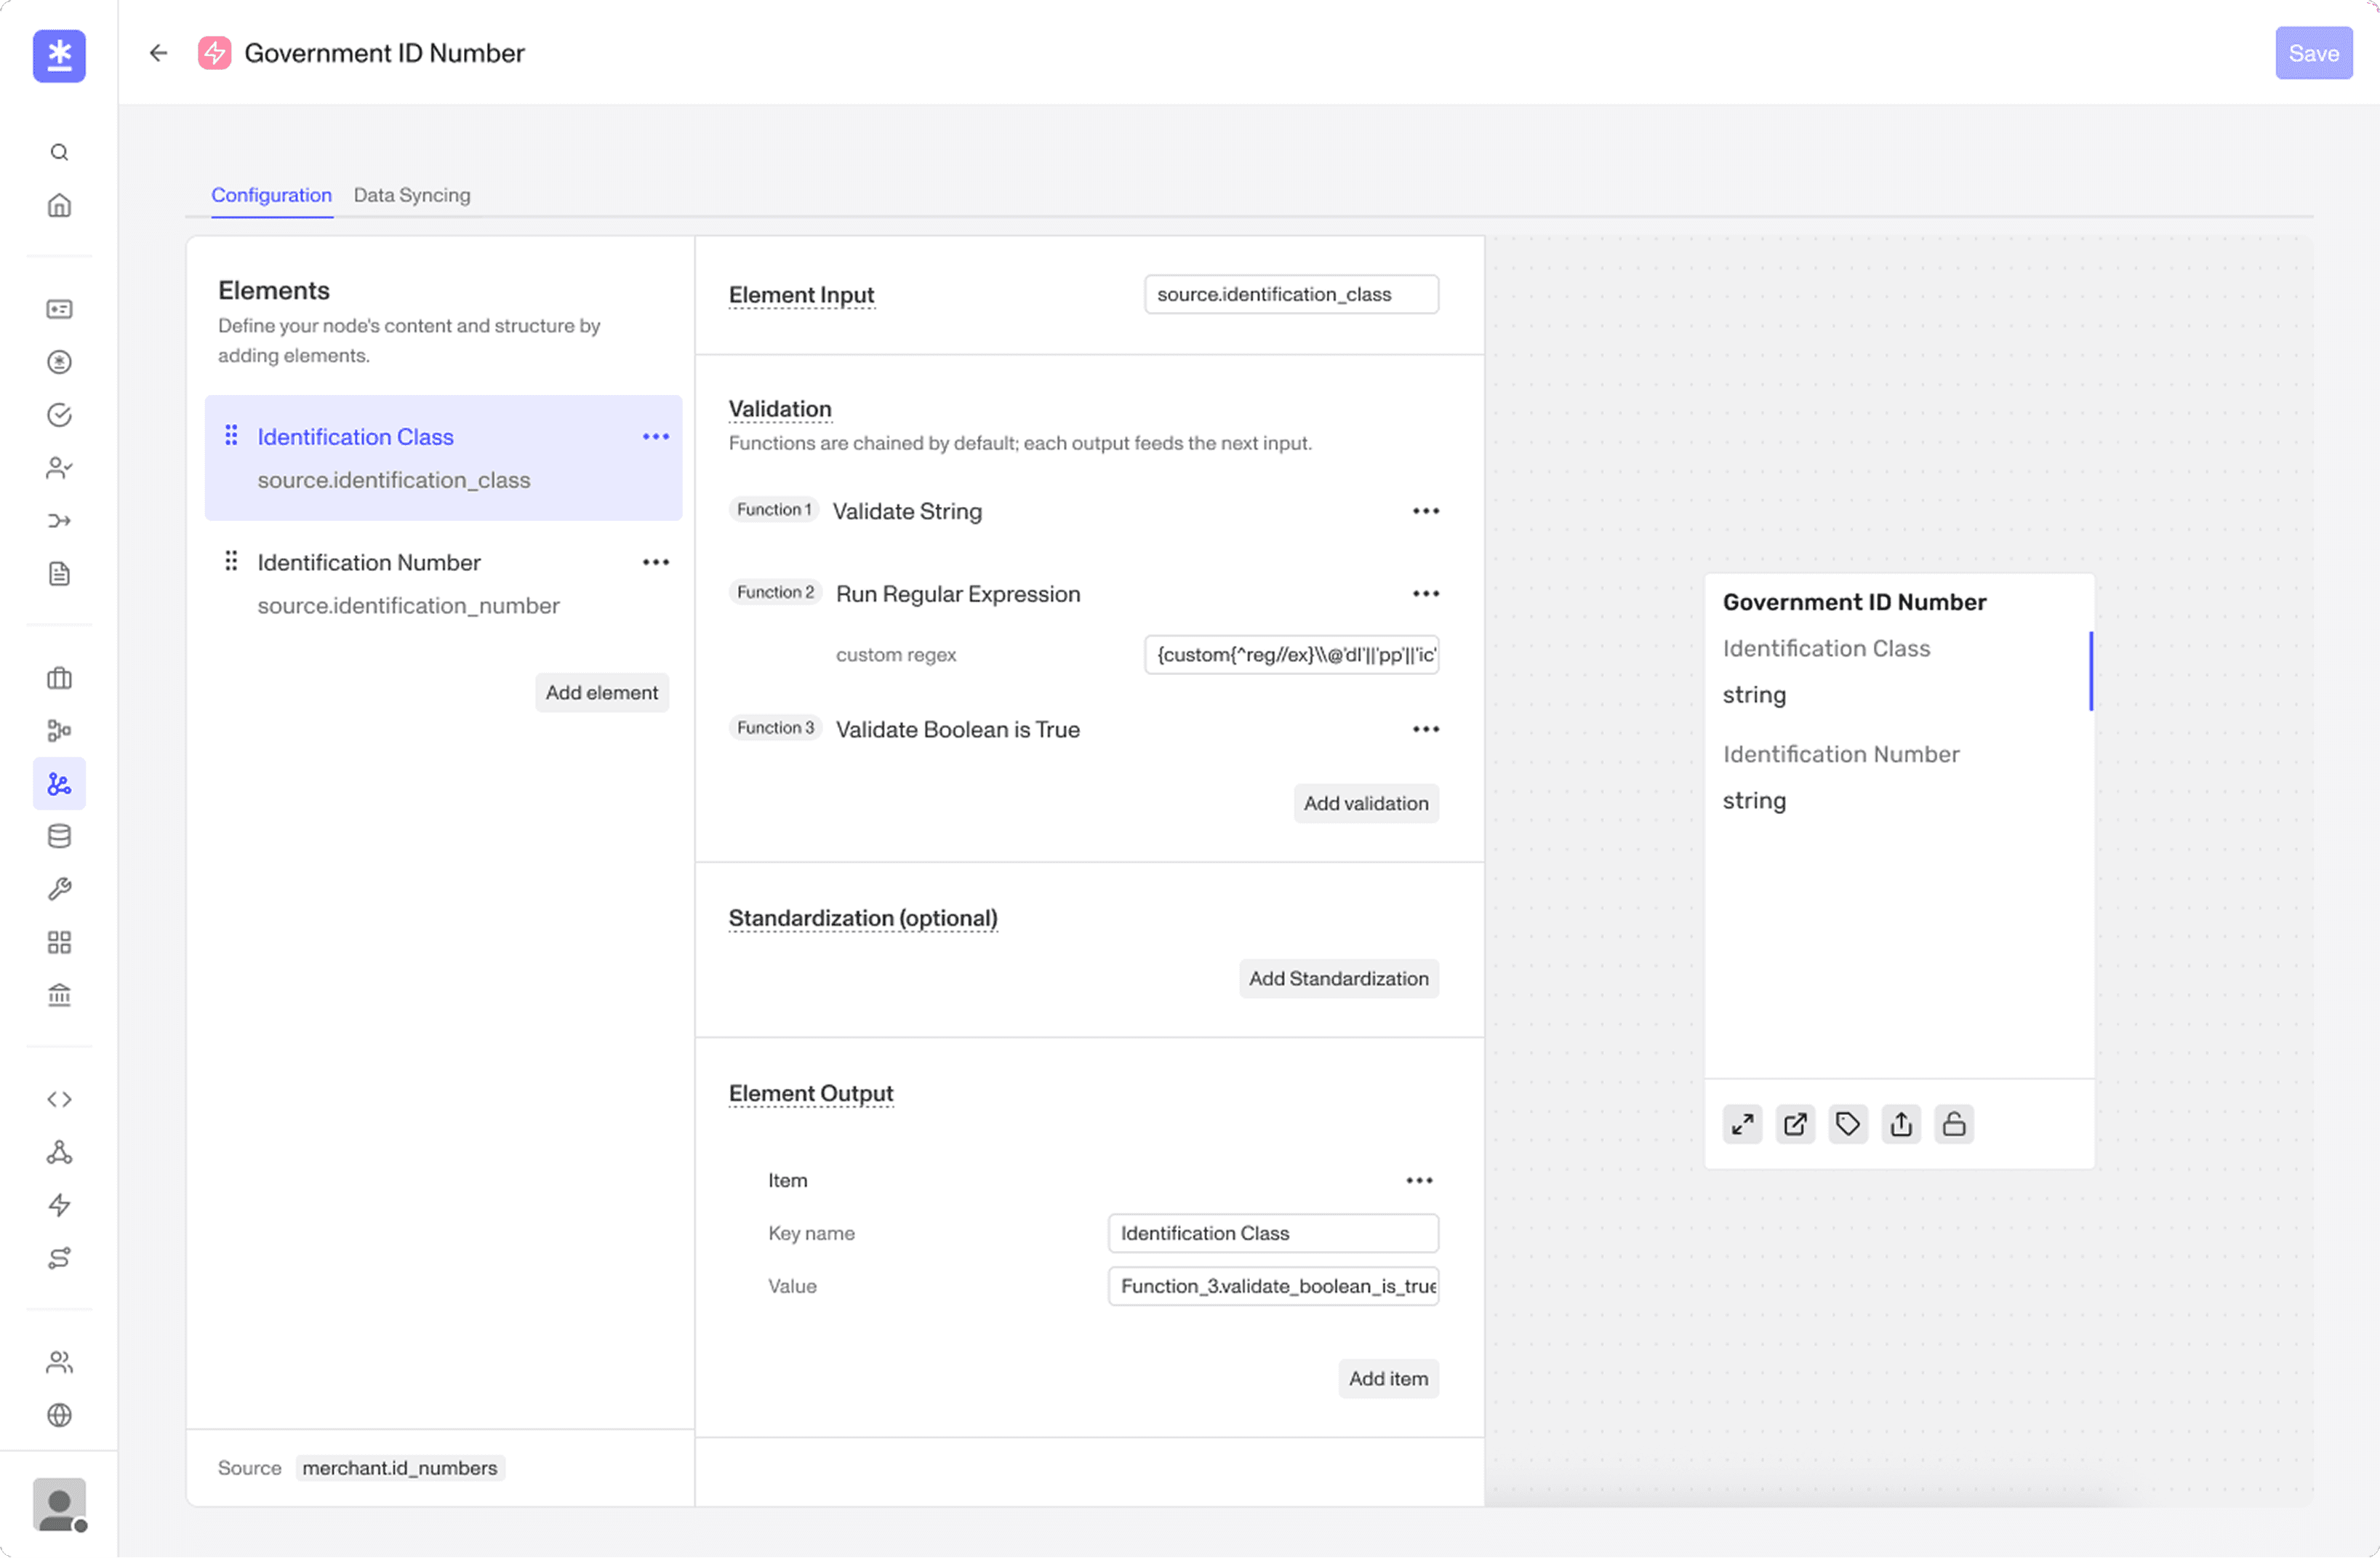This screenshot has height=1558, width=2380.
Task: Click the Add validation button
Action: (1366, 804)
